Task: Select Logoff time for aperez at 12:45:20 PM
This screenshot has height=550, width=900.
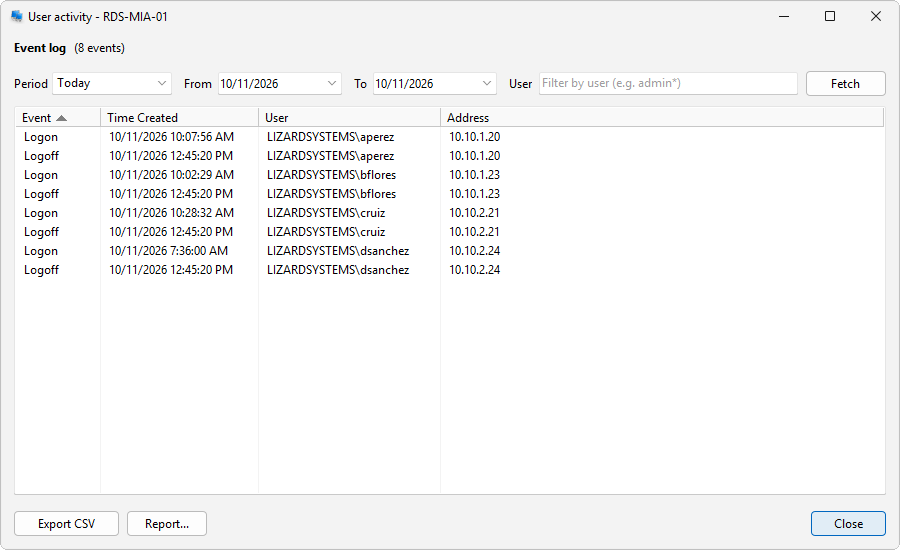Action: 171,156
